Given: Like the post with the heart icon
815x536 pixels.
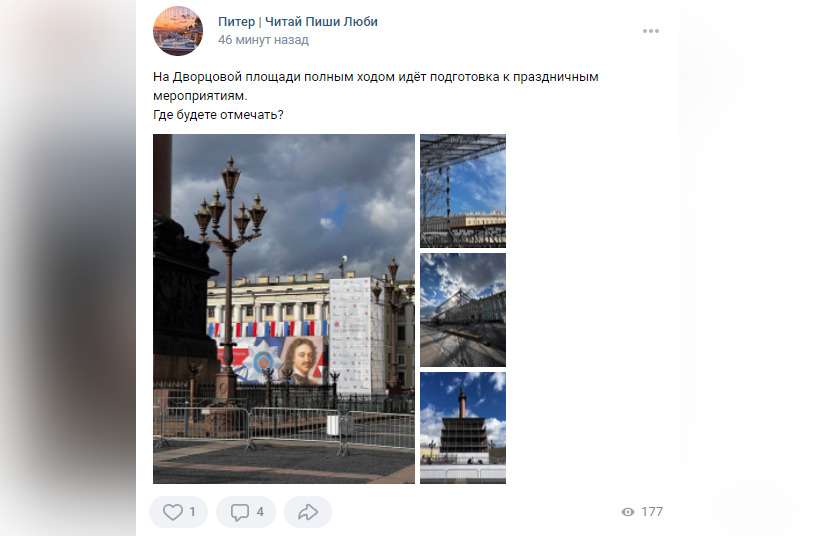Looking at the screenshot, I should pos(173,512).
